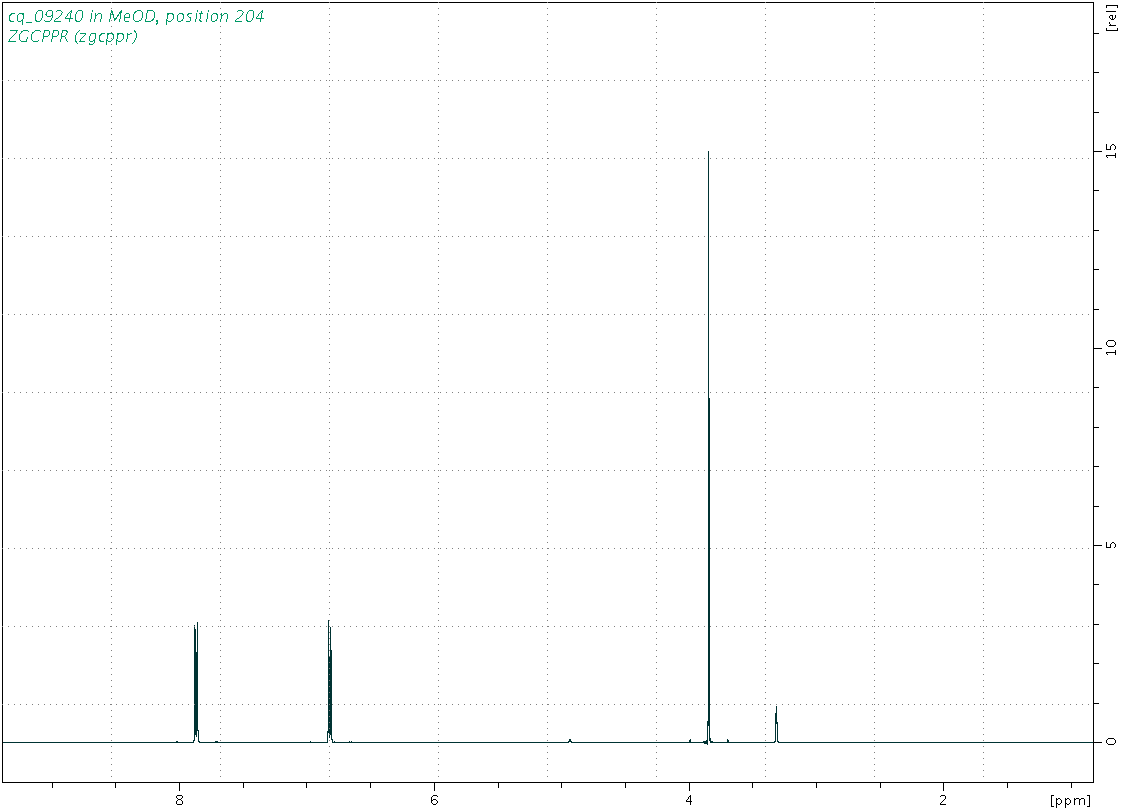Click the tallest peak near 3.85 ppm

pyautogui.click(x=708, y=447)
